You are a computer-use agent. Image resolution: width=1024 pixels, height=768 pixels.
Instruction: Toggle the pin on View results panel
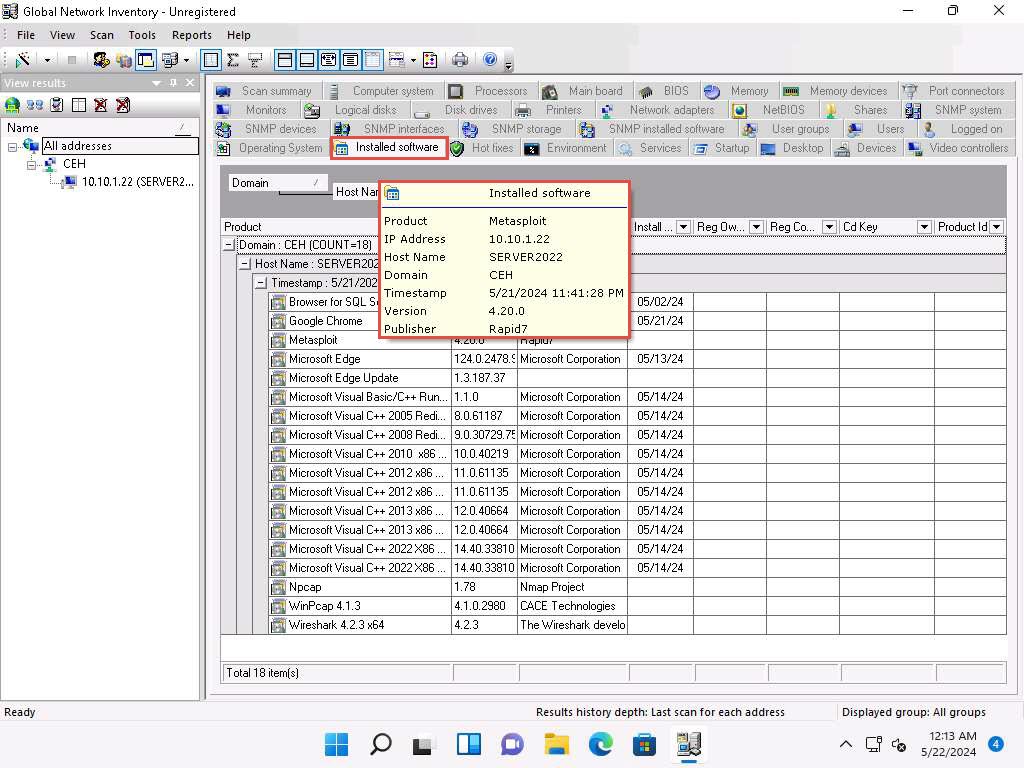[x=173, y=83]
